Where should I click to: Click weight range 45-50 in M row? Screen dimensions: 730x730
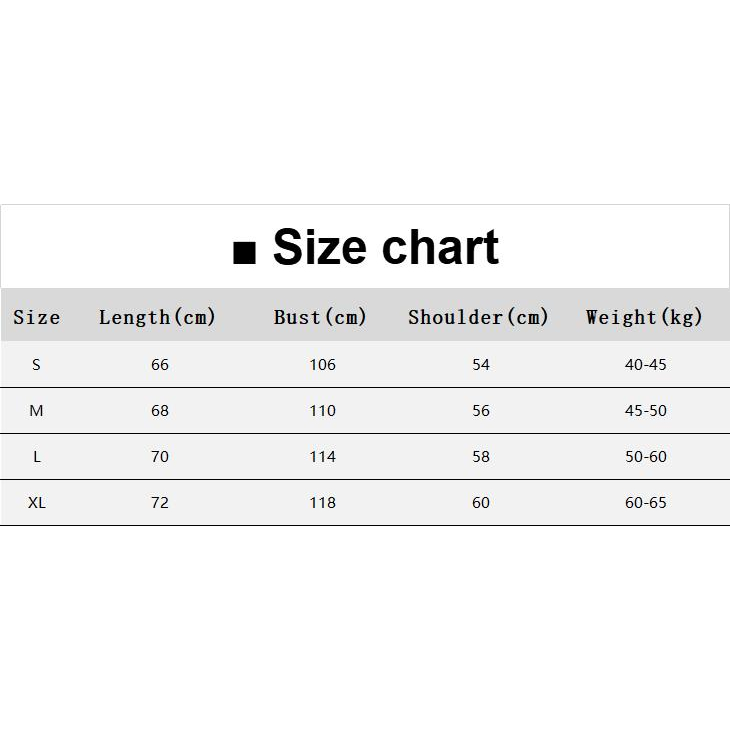click(645, 411)
